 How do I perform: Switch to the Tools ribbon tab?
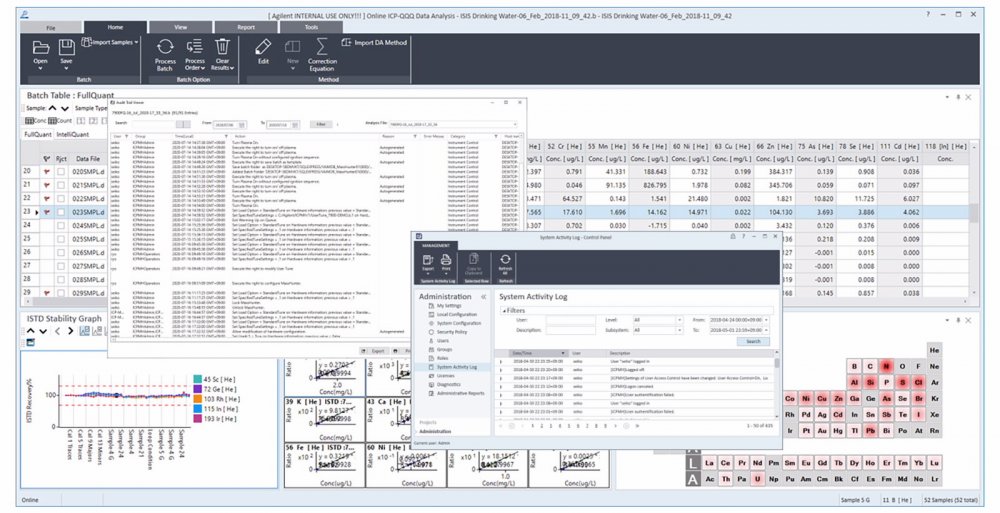(311, 27)
